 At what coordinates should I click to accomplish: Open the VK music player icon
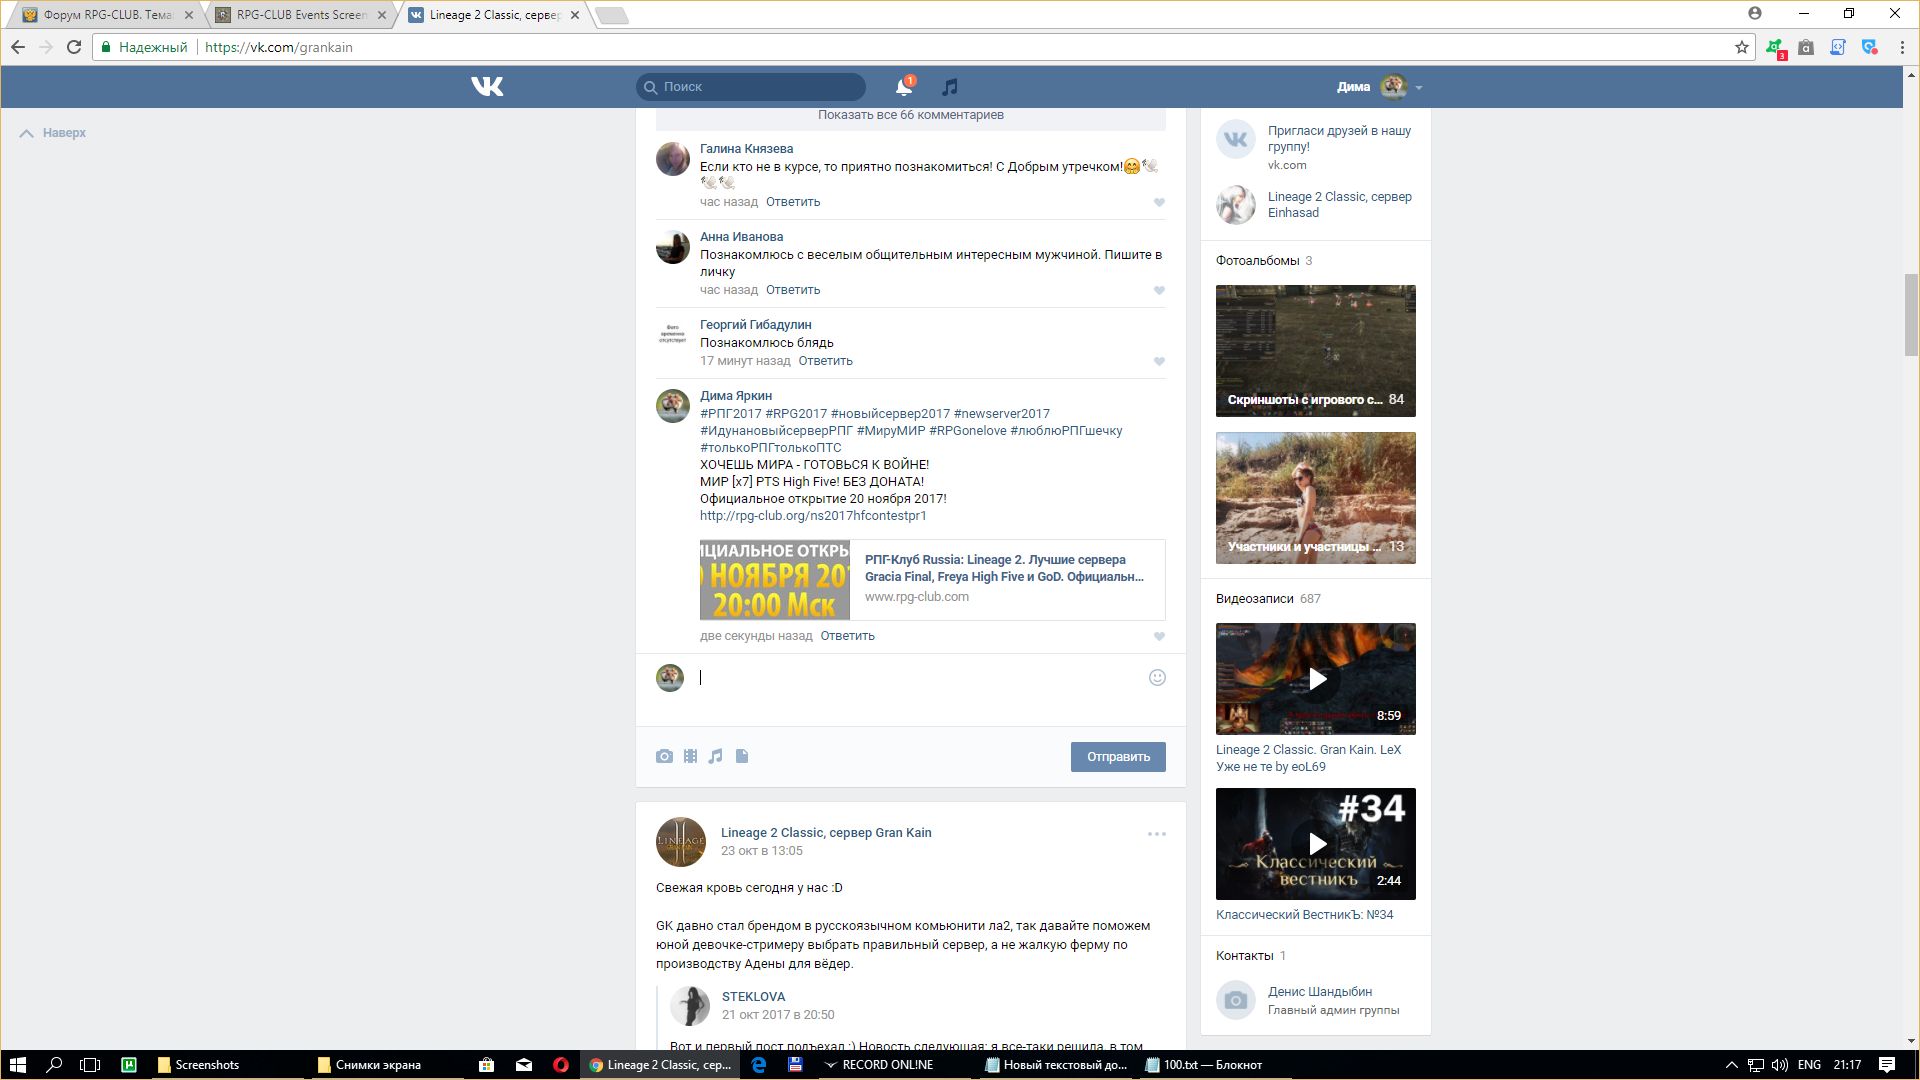click(950, 87)
